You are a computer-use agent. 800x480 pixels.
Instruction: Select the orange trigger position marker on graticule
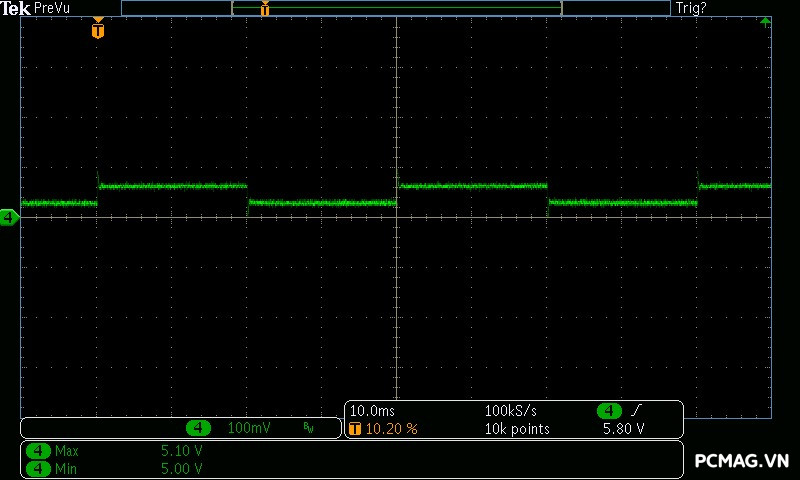tap(97, 29)
